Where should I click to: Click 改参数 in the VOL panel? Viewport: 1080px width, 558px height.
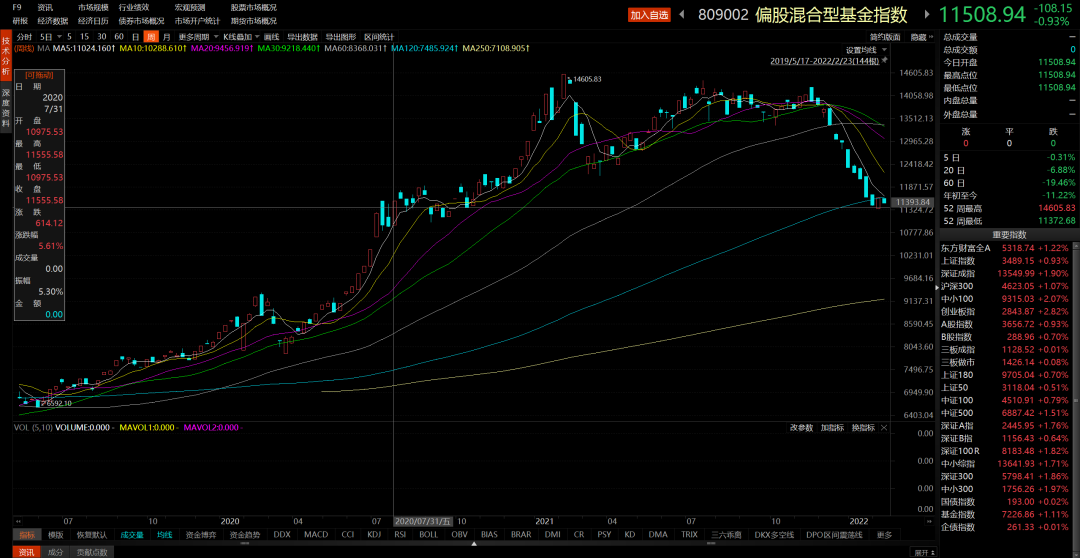[801, 428]
